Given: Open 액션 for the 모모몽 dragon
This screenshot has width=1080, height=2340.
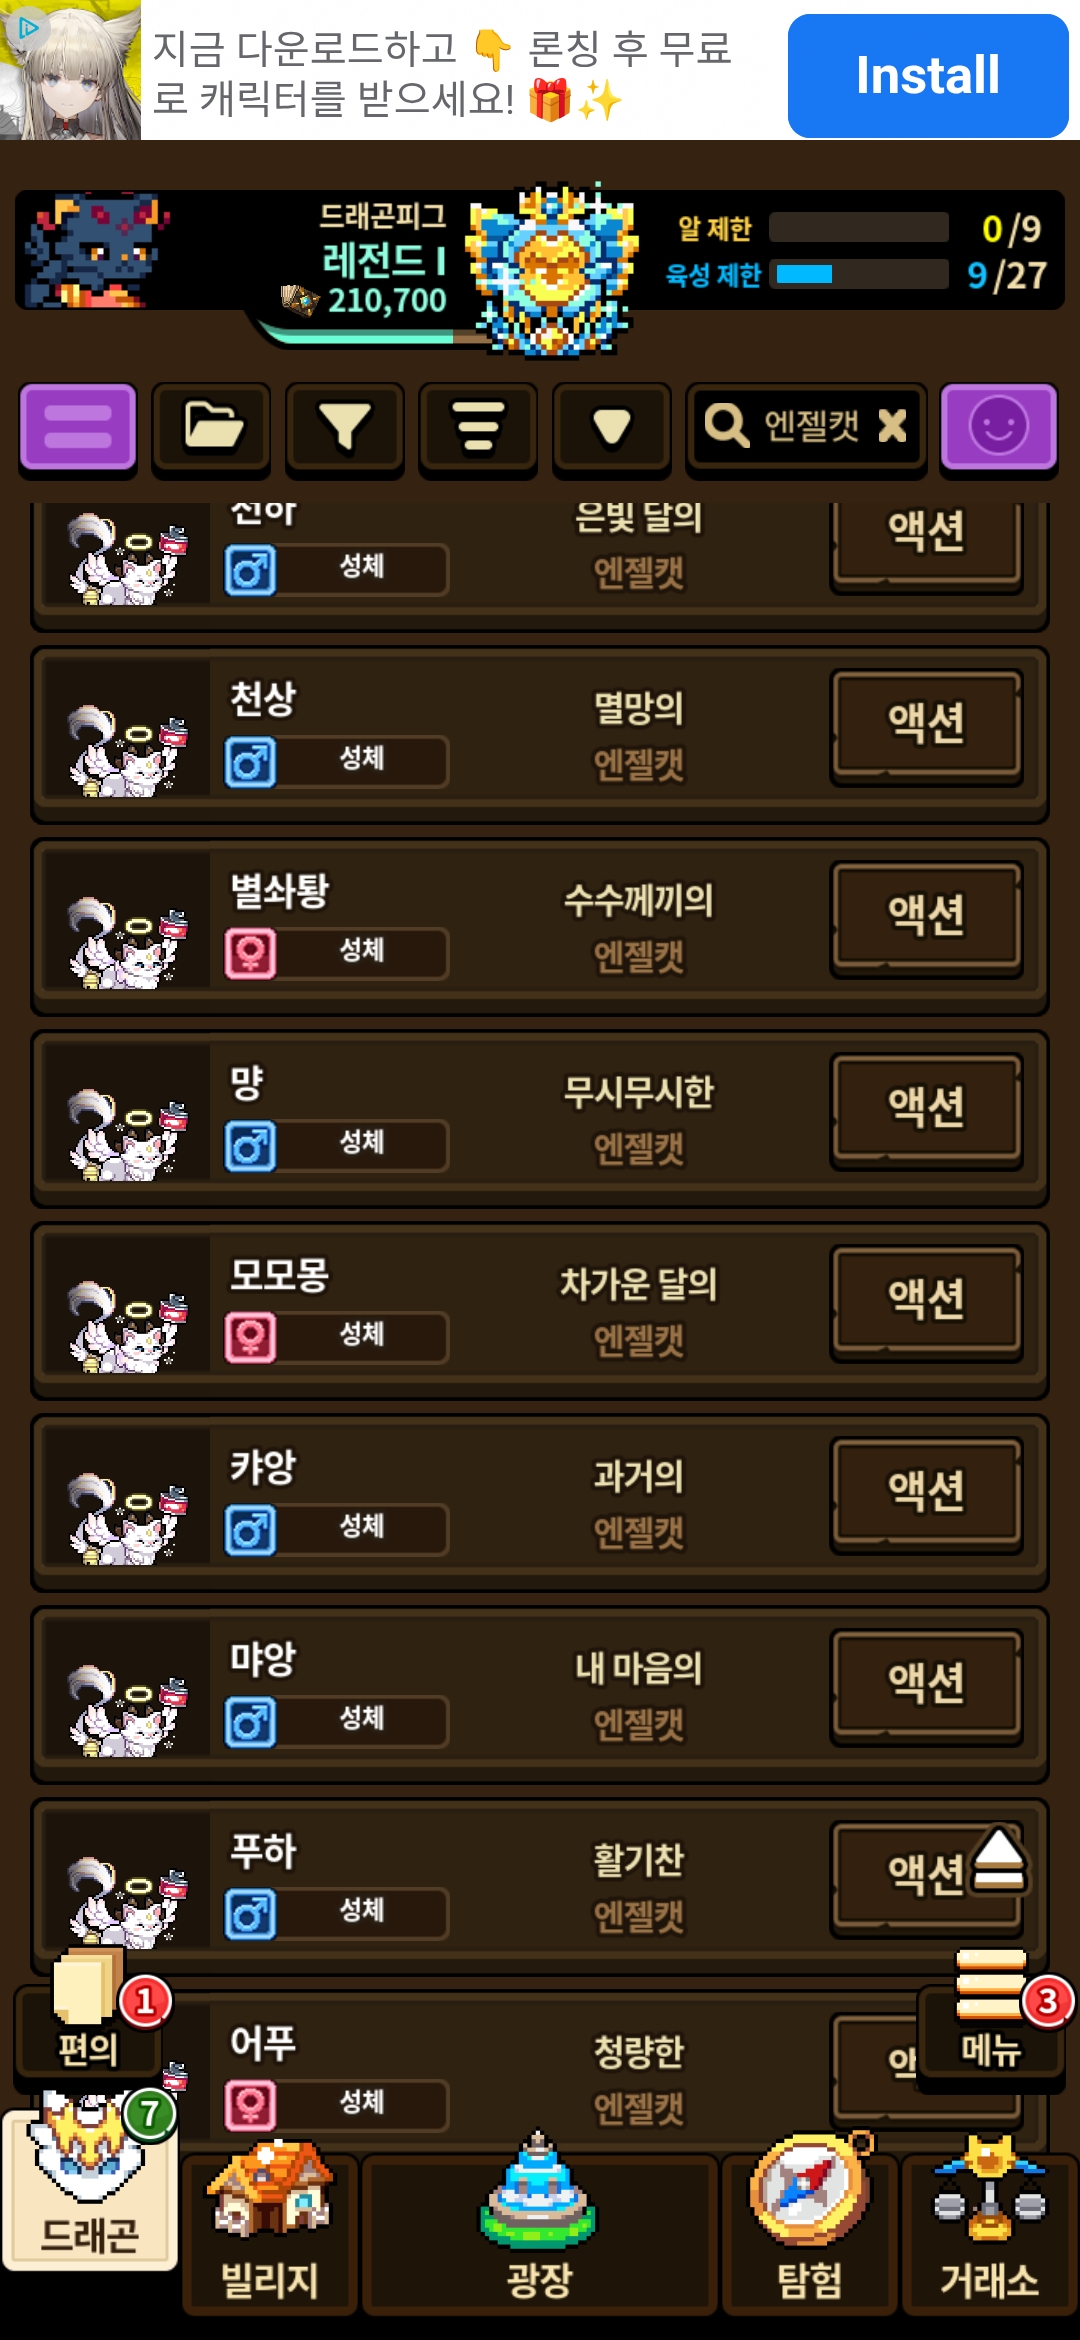Looking at the screenshot, I should (x=926, y=1300).
